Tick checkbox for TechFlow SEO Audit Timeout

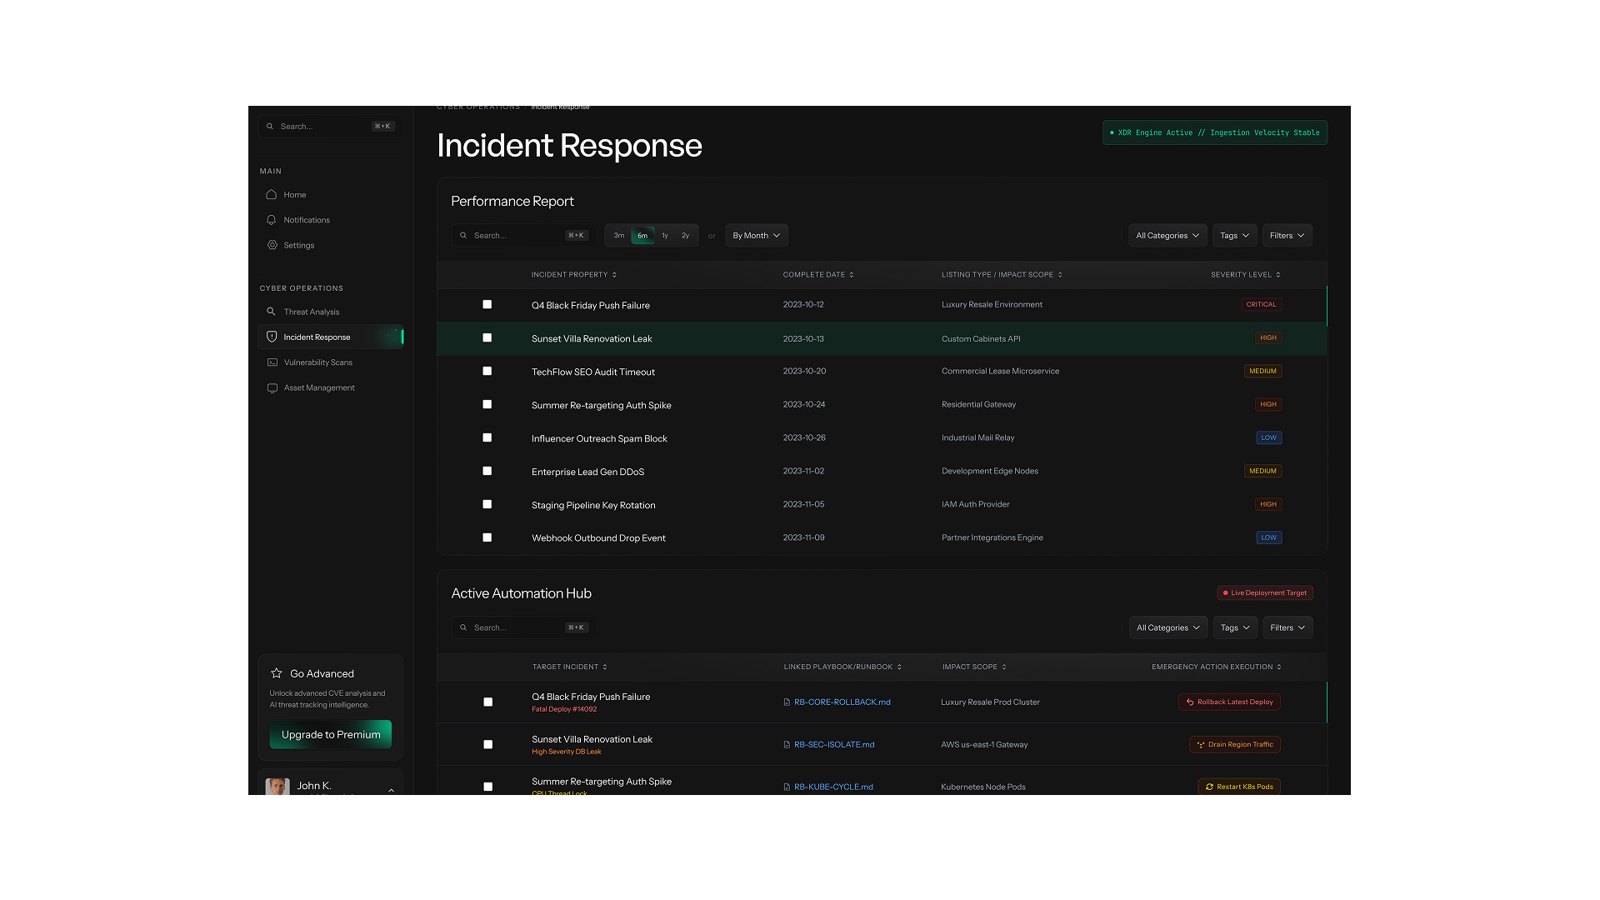[487, 371]
